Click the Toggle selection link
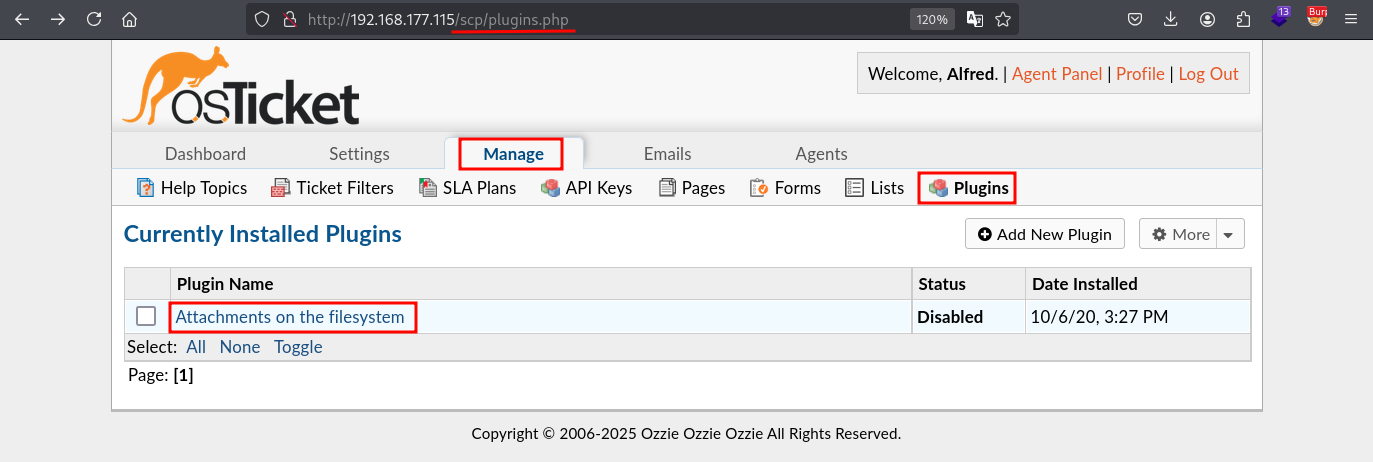 pyautogui.click(x=298, y=347)
